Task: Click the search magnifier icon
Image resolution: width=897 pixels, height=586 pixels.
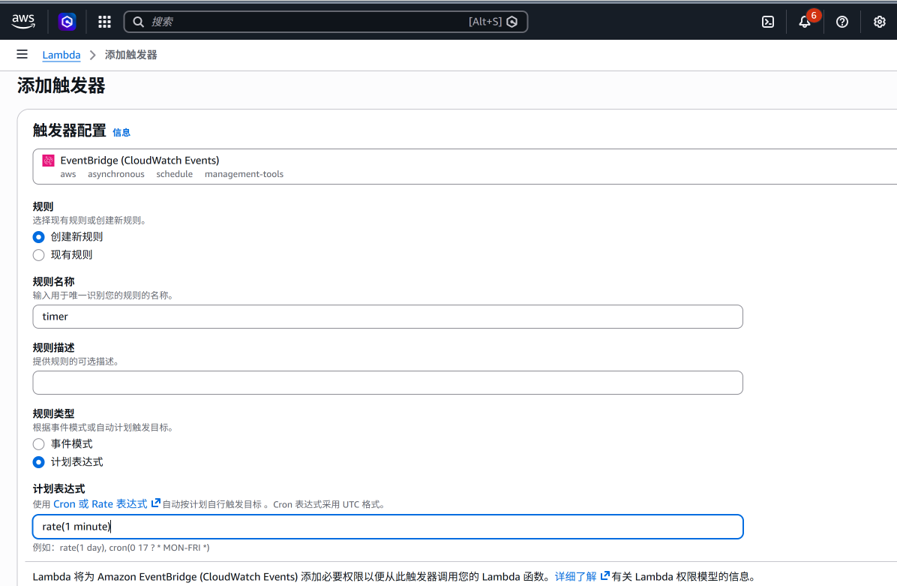Action: tap(138, 22)
